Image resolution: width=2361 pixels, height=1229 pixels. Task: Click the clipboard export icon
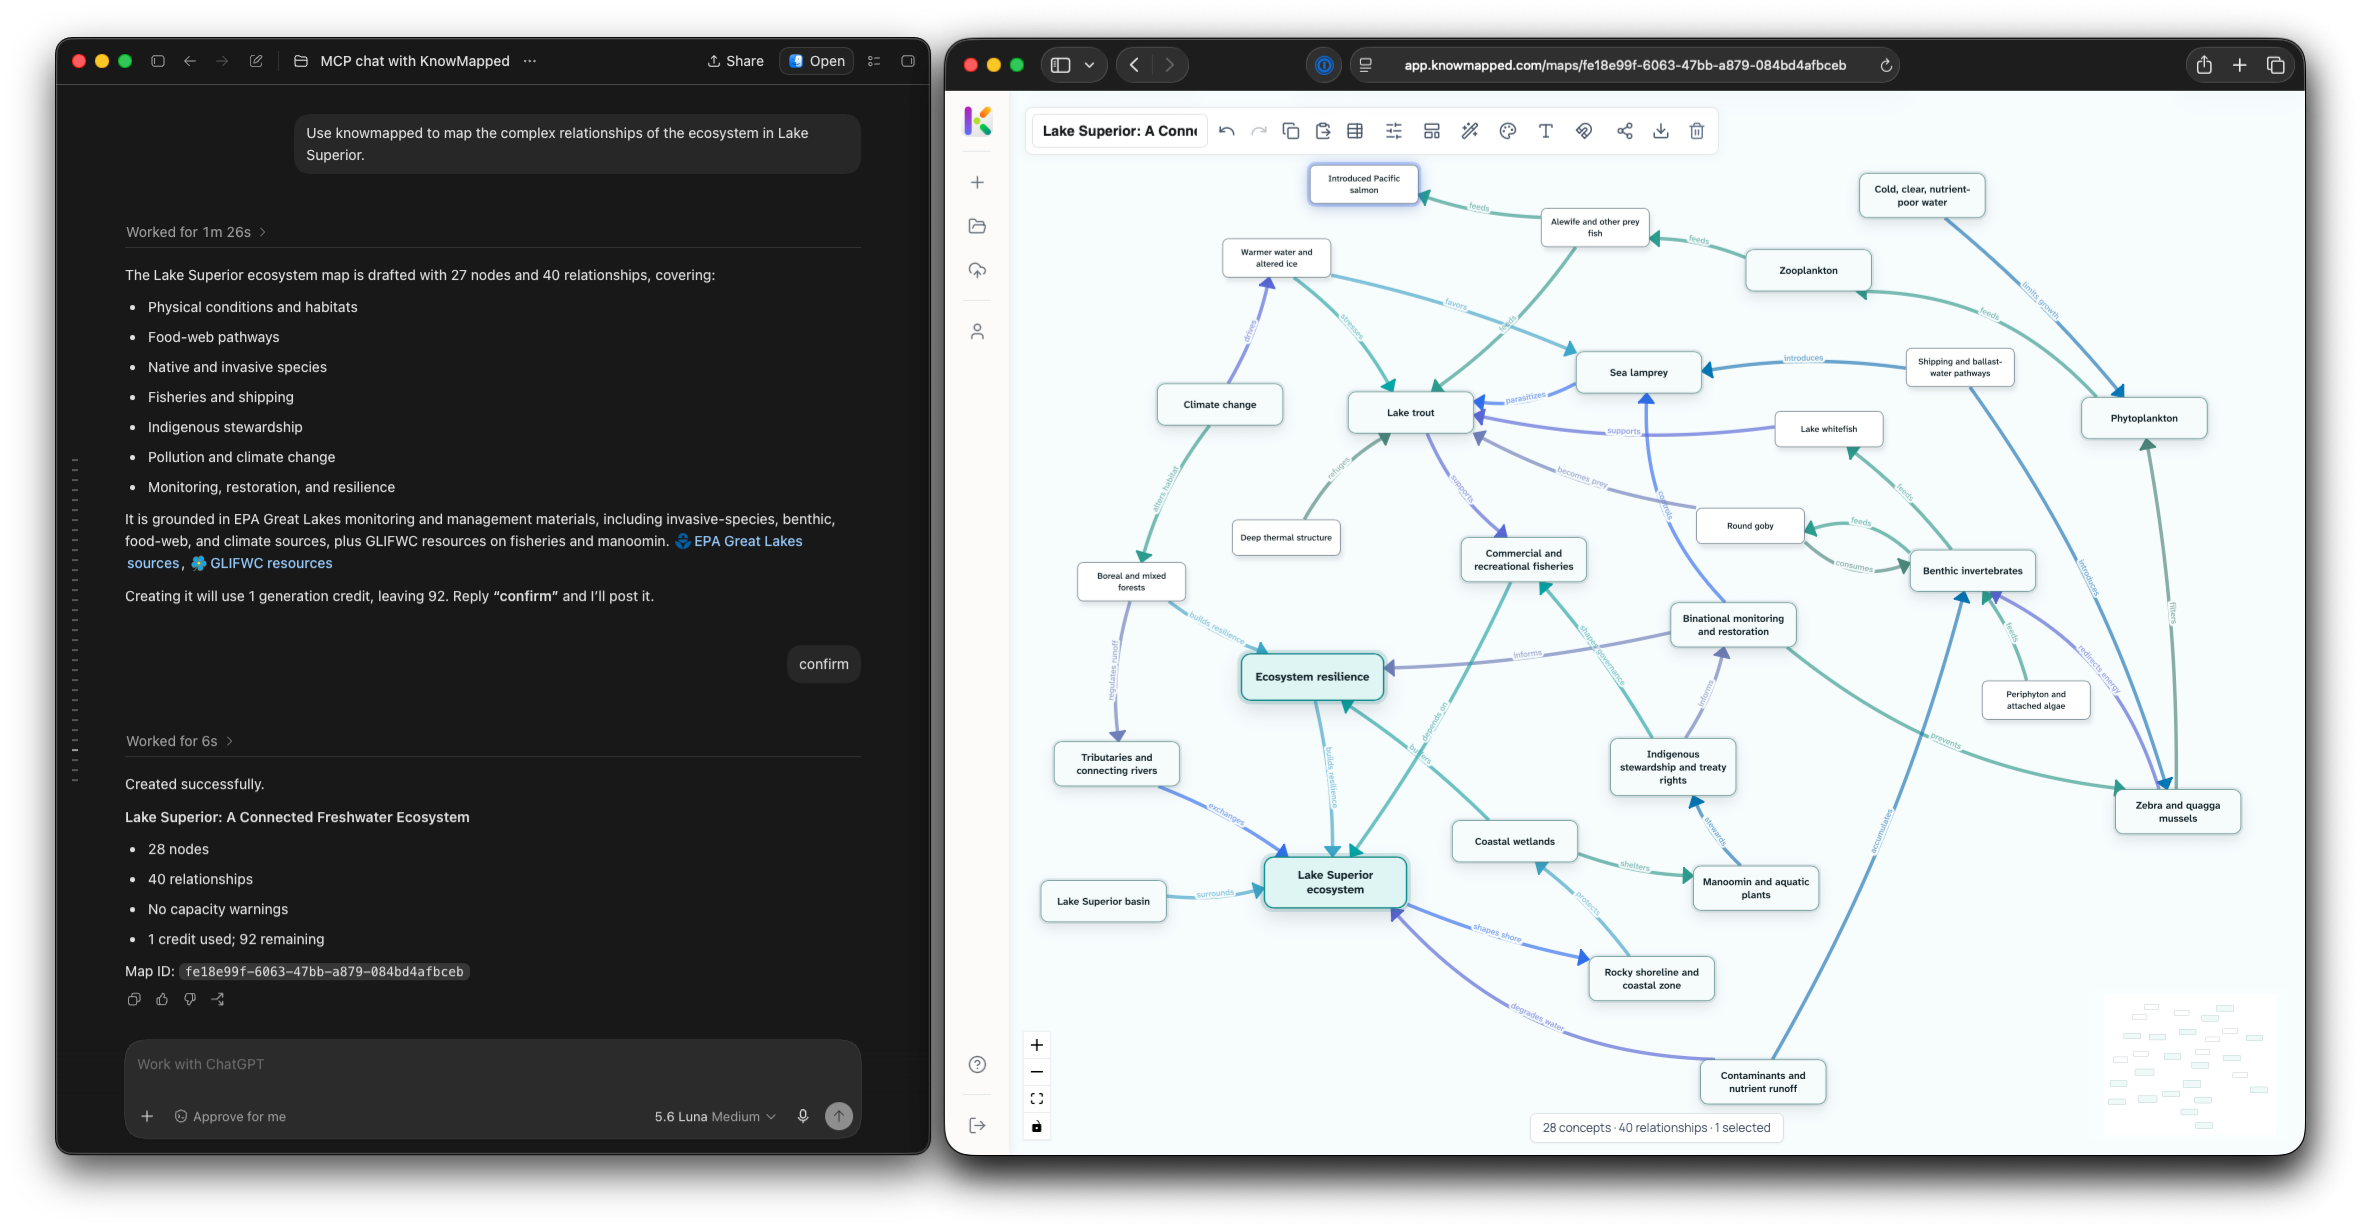1323,131
